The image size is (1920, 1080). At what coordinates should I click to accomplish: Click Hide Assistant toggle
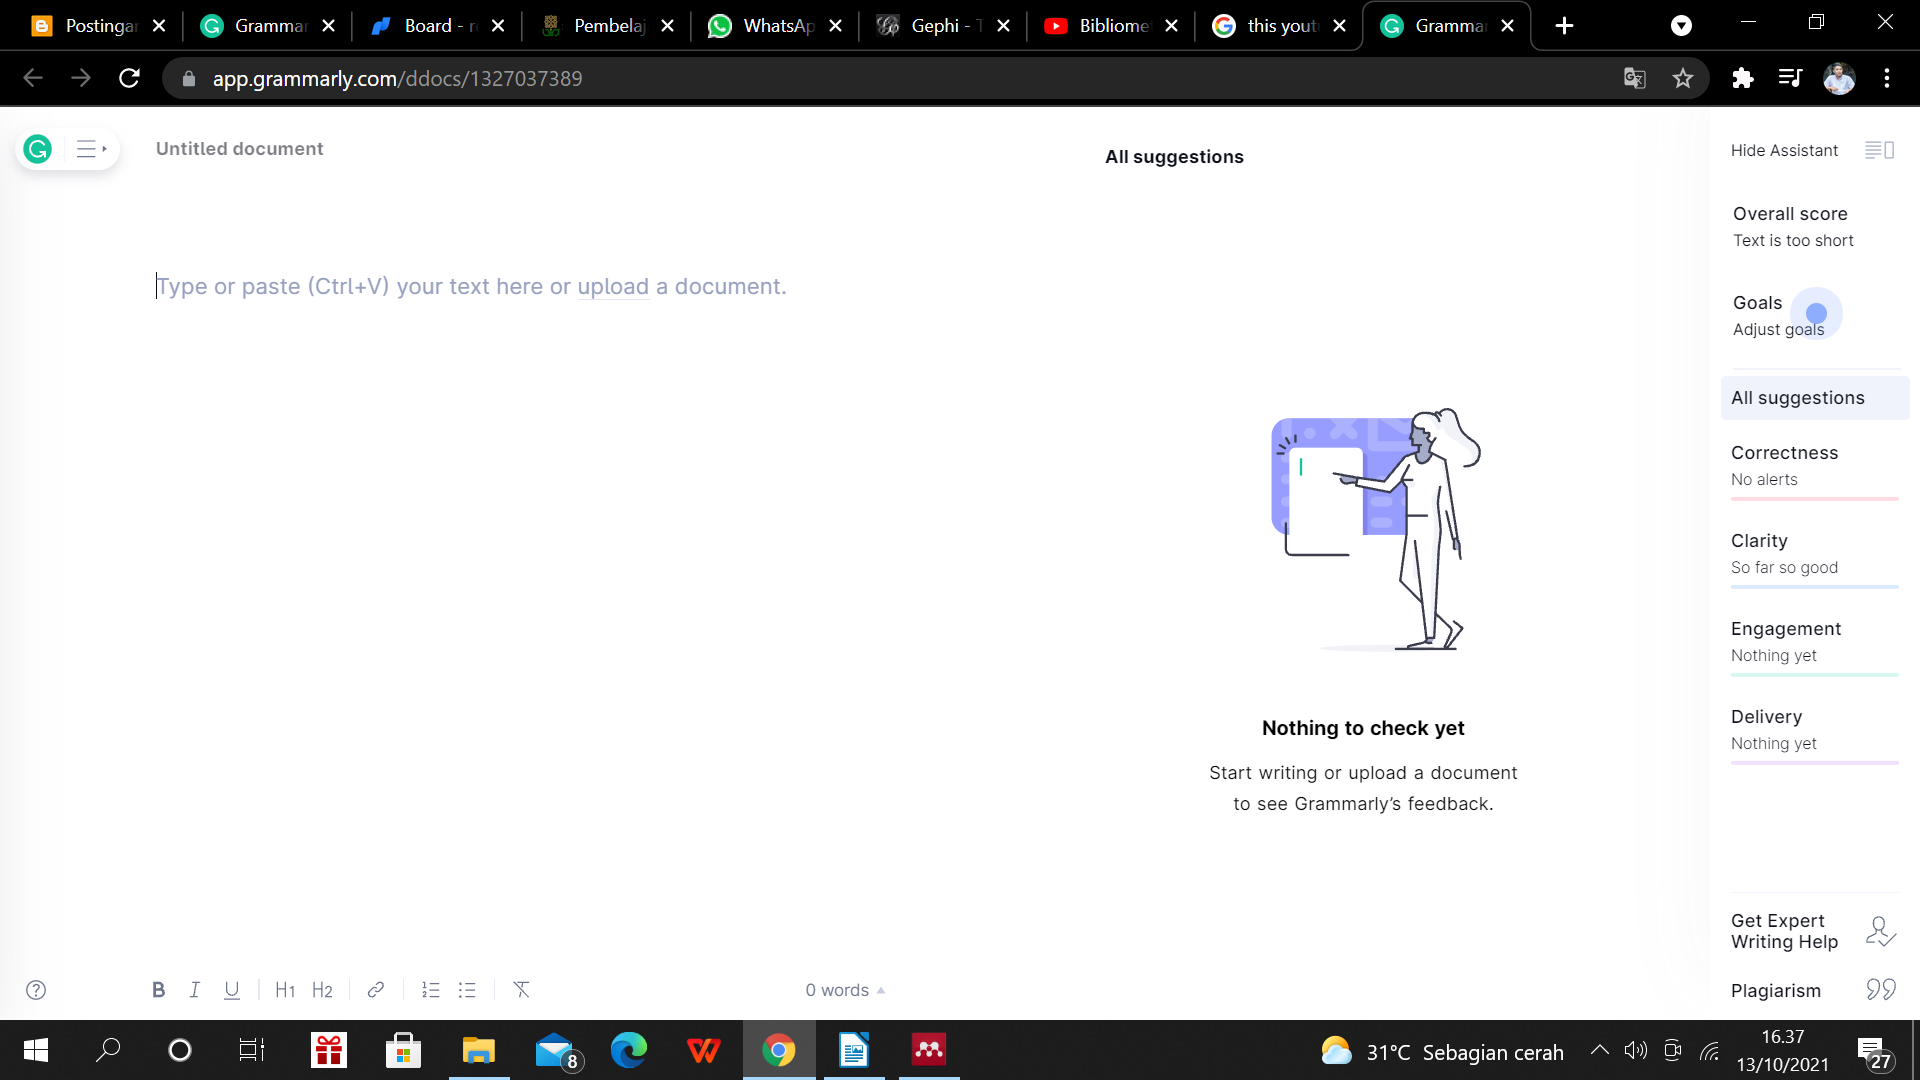(x=1784, y=150)
